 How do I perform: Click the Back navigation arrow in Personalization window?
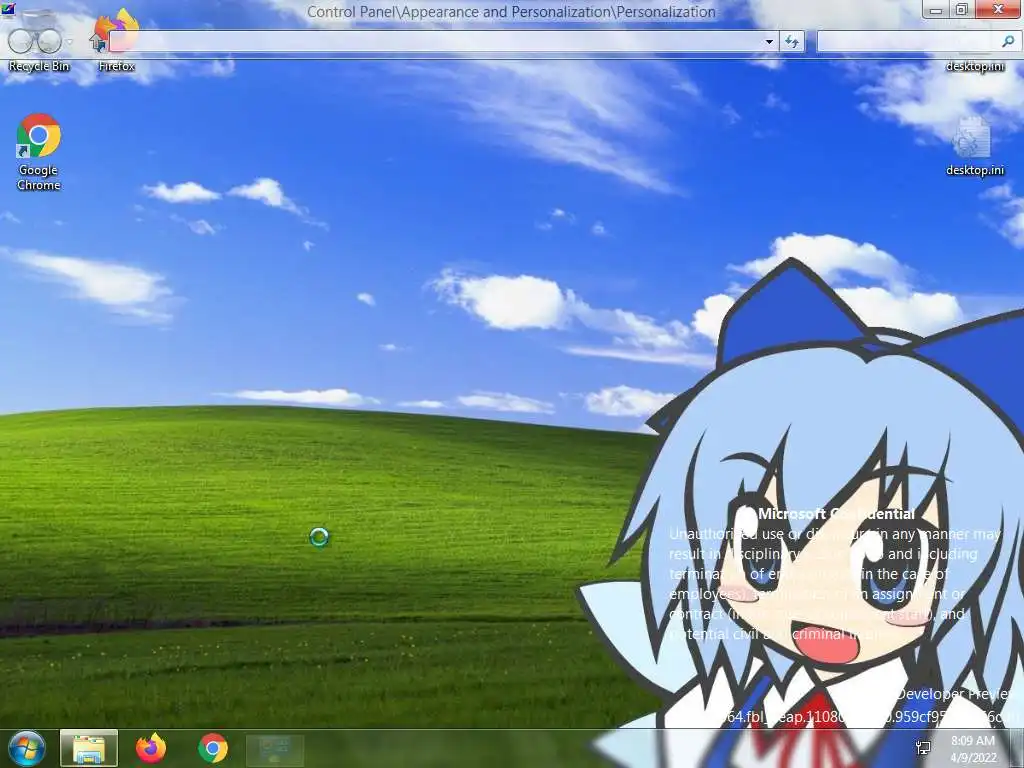click(x=20, y=42)
